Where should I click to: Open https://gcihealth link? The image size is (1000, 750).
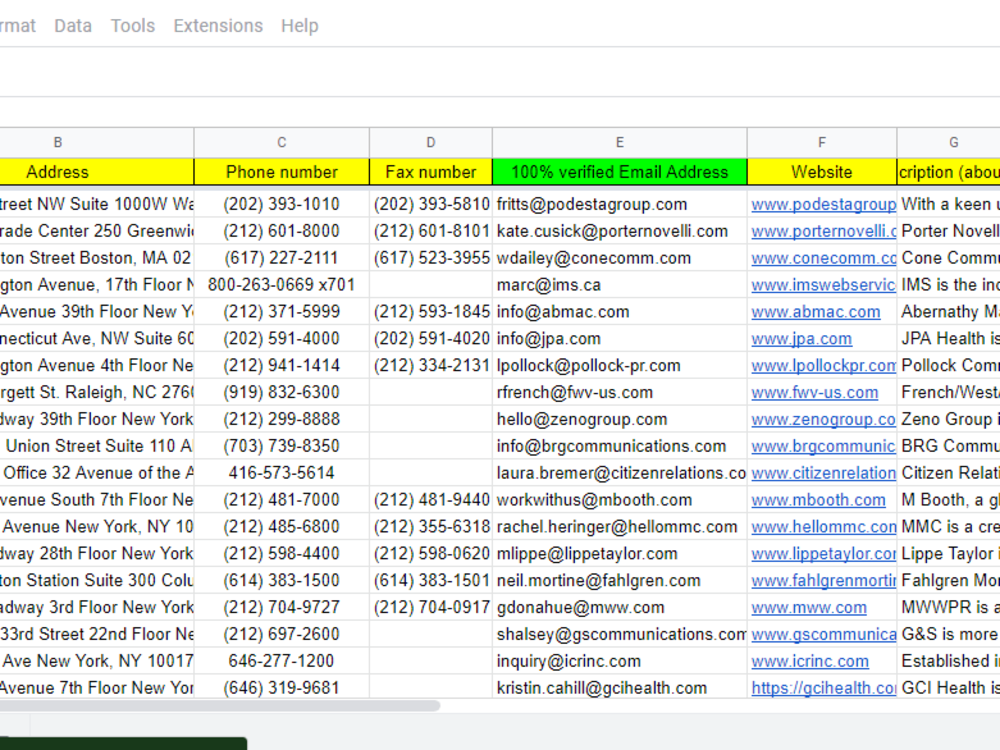(x=823, y=688)
